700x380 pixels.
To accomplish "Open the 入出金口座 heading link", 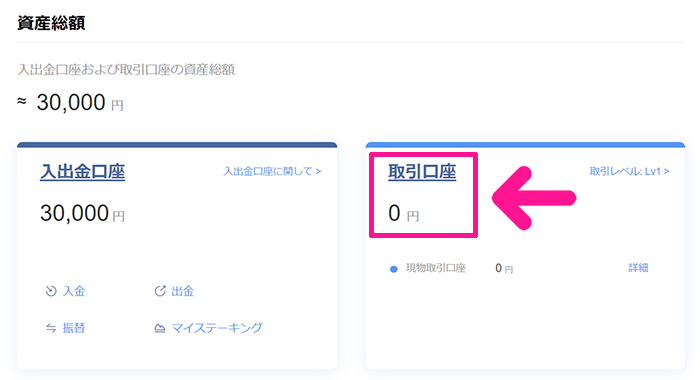I will [83, 172].
